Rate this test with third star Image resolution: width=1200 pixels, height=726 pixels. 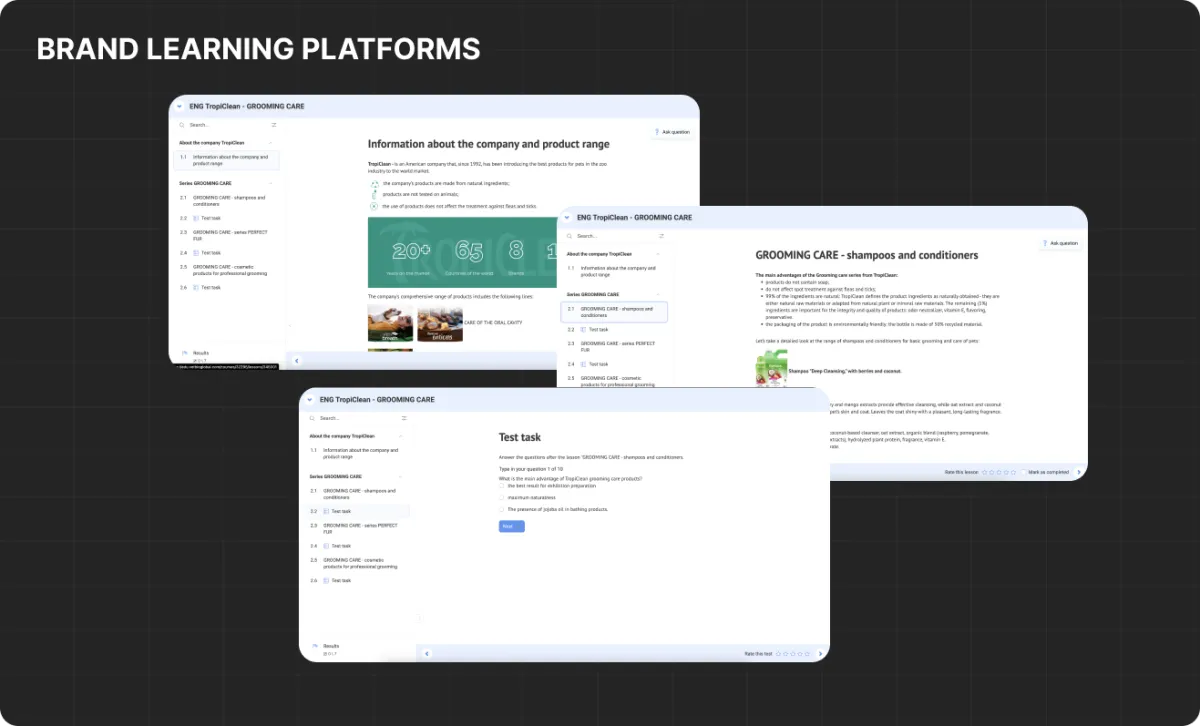(x=794, y=654)
